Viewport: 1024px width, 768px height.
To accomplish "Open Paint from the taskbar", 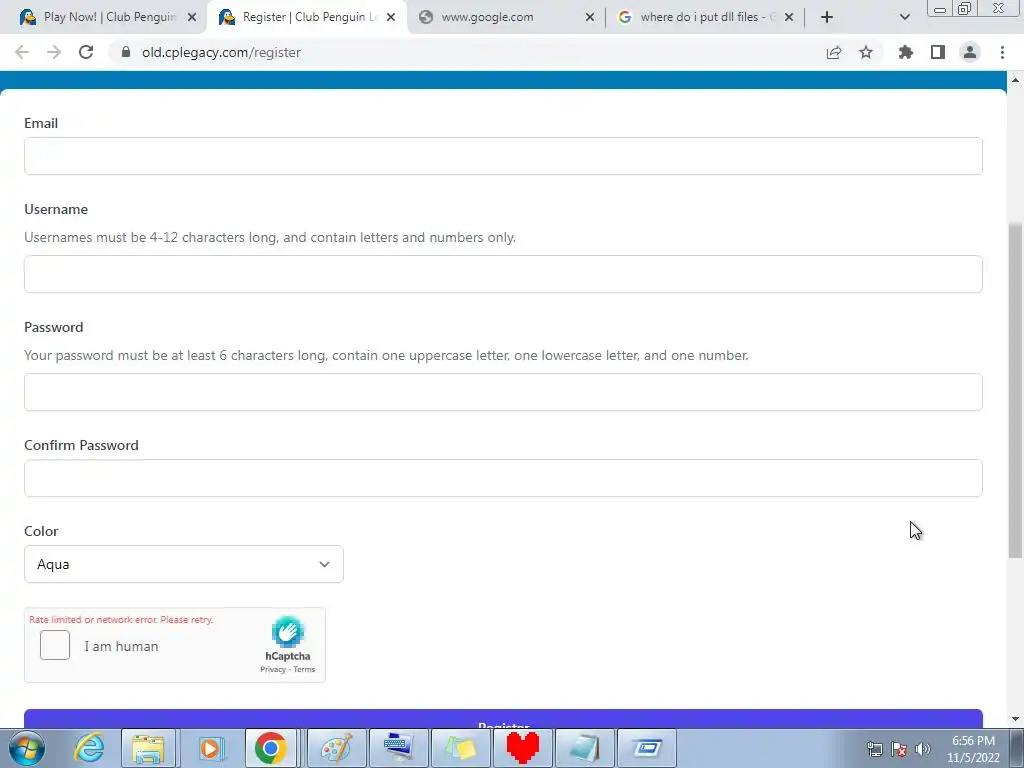I will point(336,748).
